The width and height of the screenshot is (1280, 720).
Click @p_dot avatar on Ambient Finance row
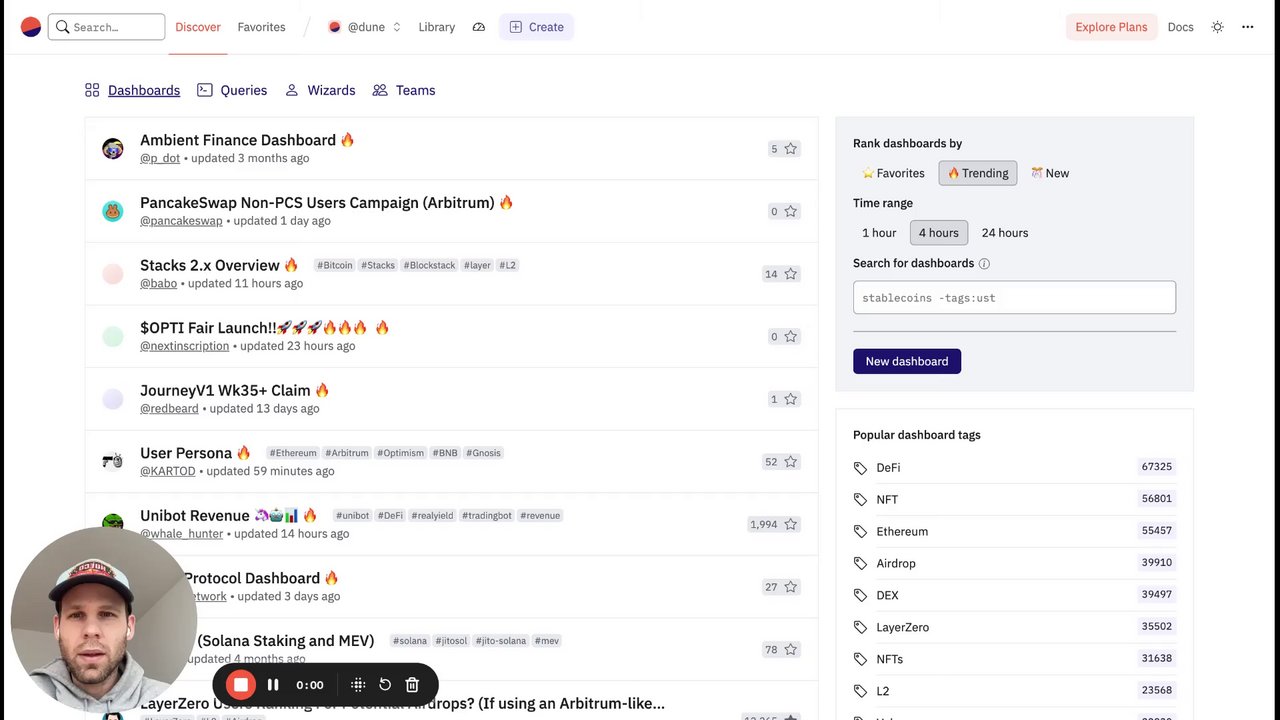[113, 149]
